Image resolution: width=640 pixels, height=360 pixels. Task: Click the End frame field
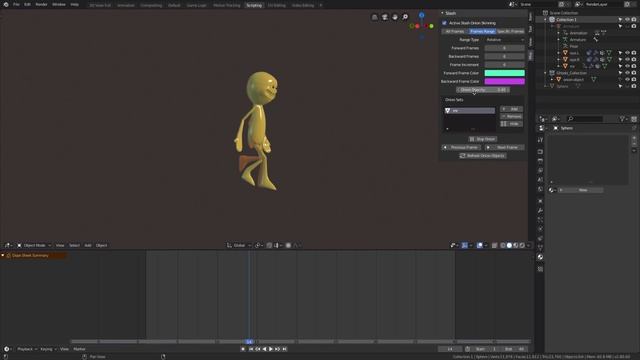[513, 349]
